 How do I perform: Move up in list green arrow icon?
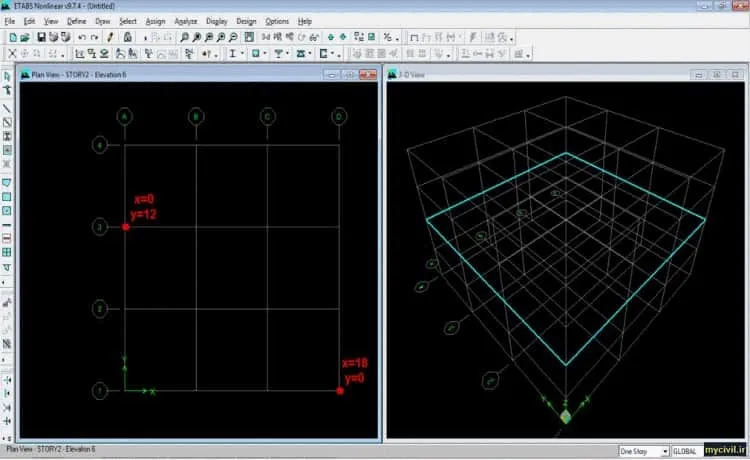(x=331, y=37)
